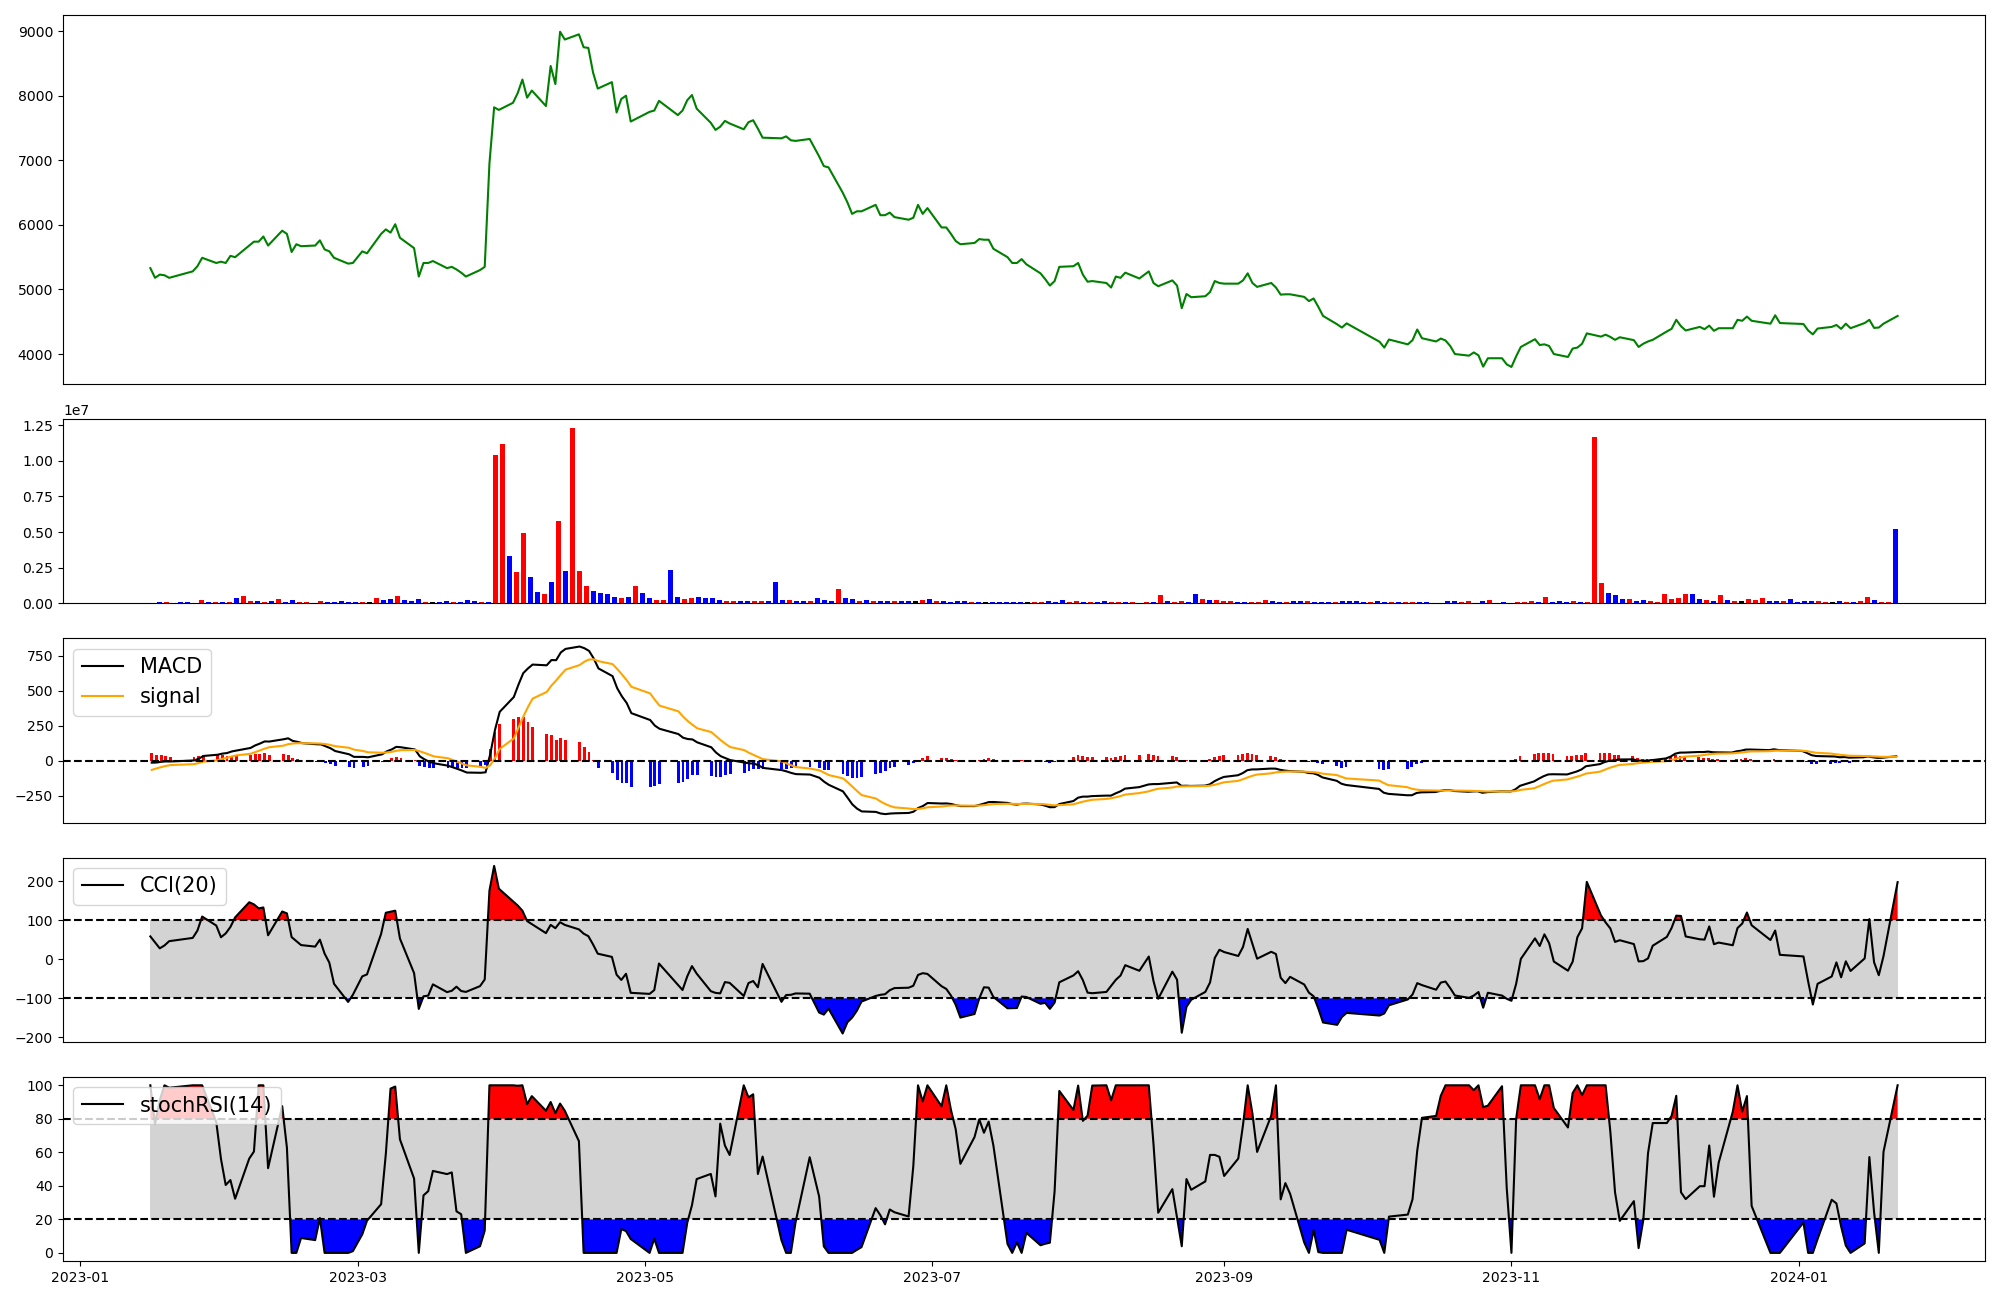Click the 750 MACD axis tick label

pyautogui.click(x=41, y=656)
